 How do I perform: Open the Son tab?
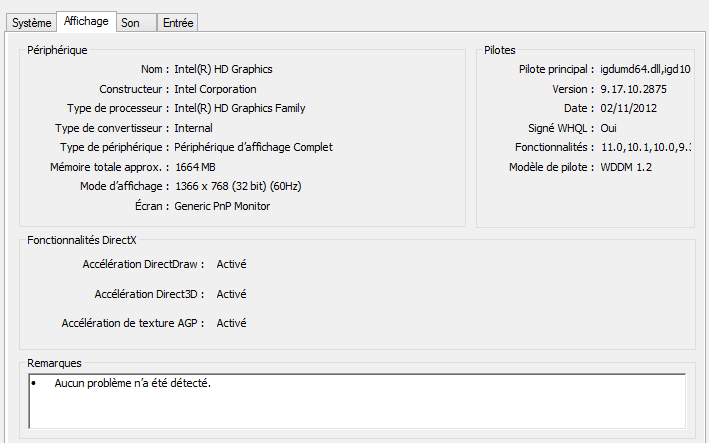137,23
